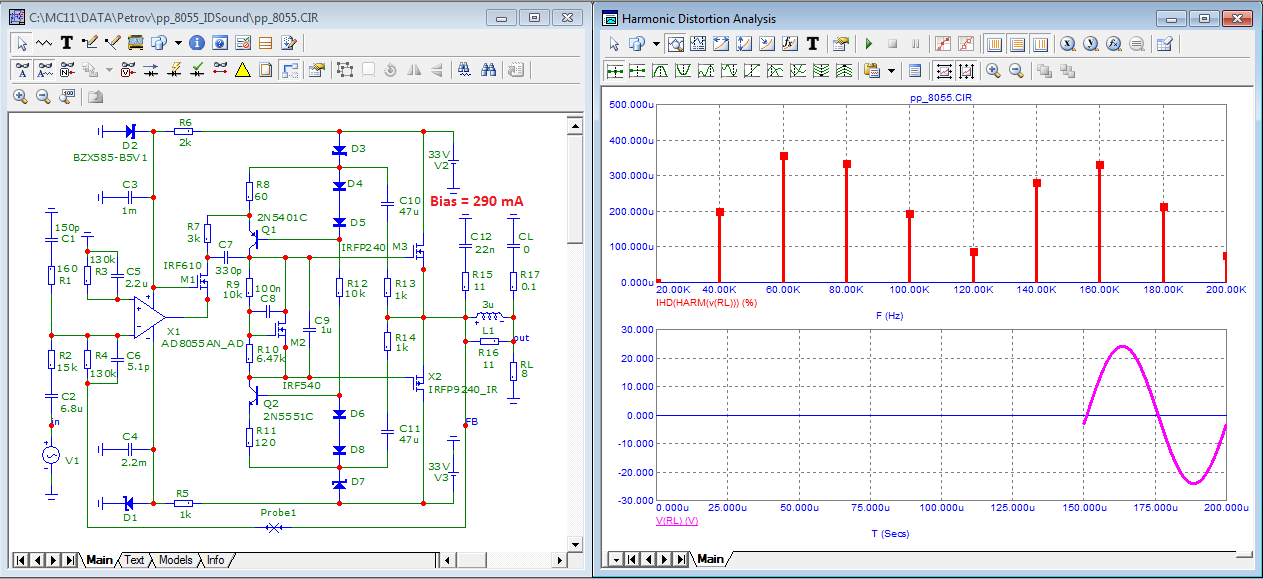Viewport: 1263px width, 579px height.
Task: Switch to the Models tab
Action: point(175,560)
